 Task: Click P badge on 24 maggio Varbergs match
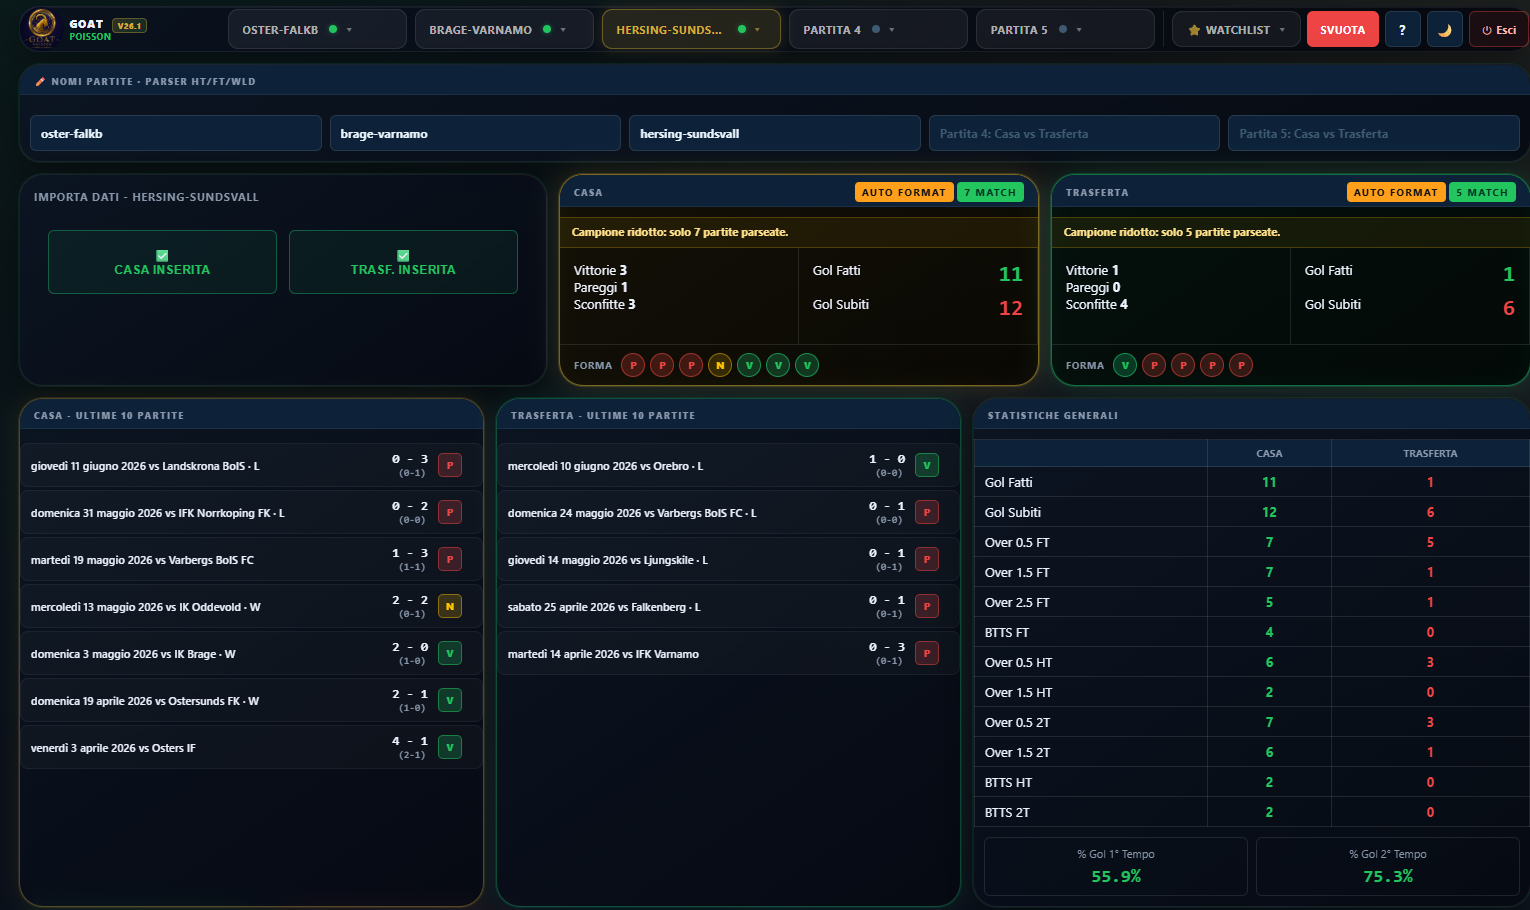(927, 512)
